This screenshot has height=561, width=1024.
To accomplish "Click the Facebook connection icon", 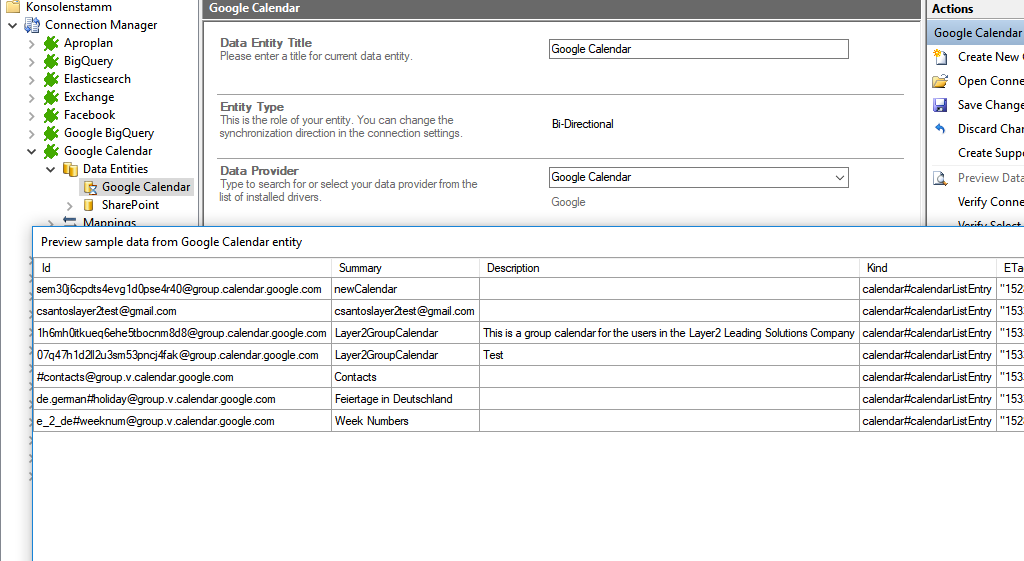I will [x=51, y=115].
